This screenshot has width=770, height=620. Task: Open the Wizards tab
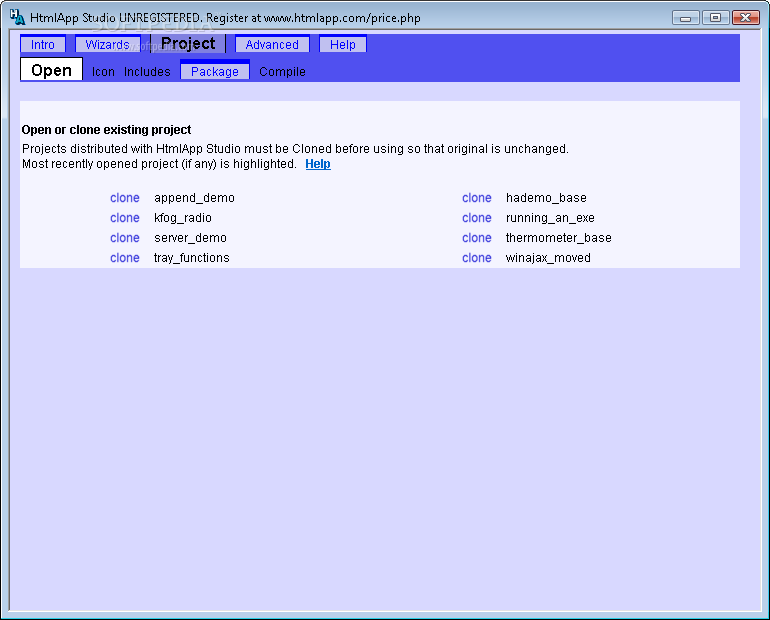point(108,45)
